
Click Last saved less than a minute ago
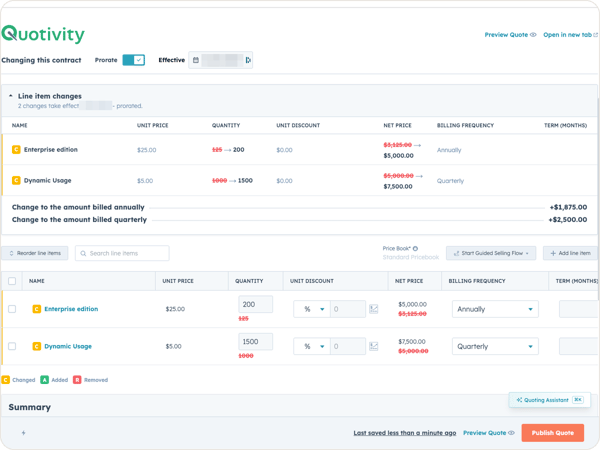tap(404, 433)
